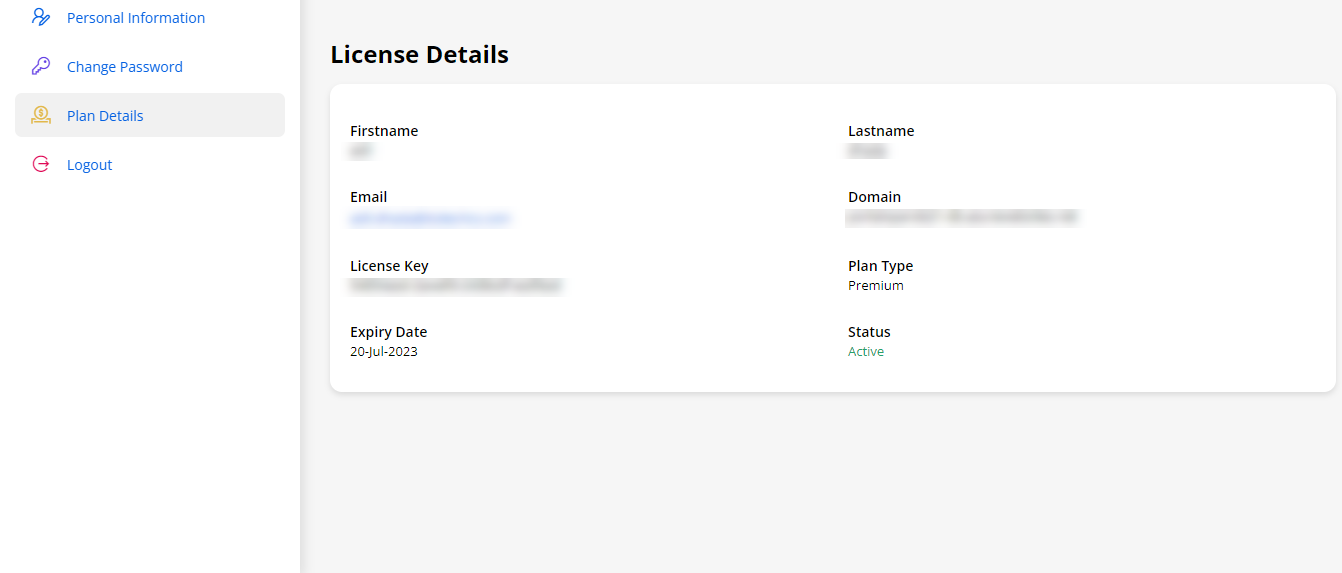Click the Lastname field label

point(881,131)
